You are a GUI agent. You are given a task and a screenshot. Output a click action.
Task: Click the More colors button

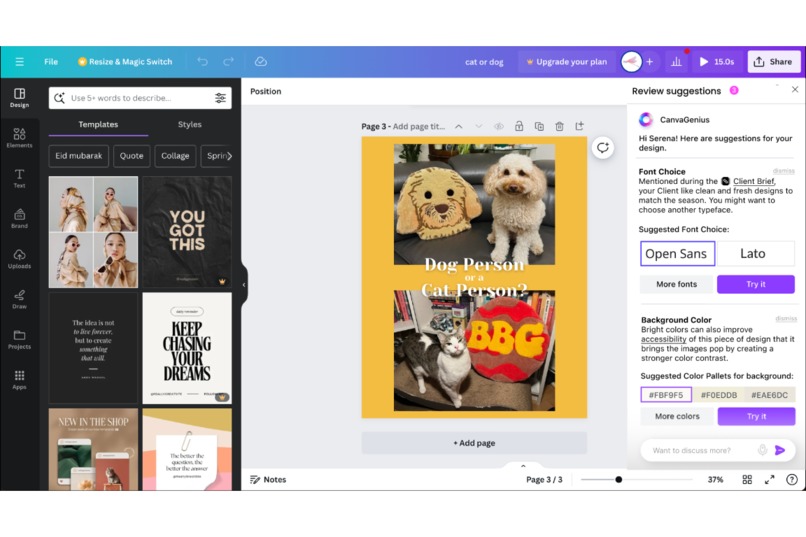coord(677,416)
